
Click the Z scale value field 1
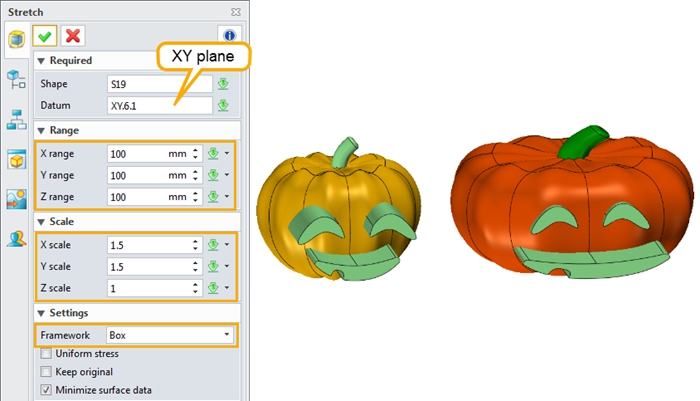coord(154,288)
